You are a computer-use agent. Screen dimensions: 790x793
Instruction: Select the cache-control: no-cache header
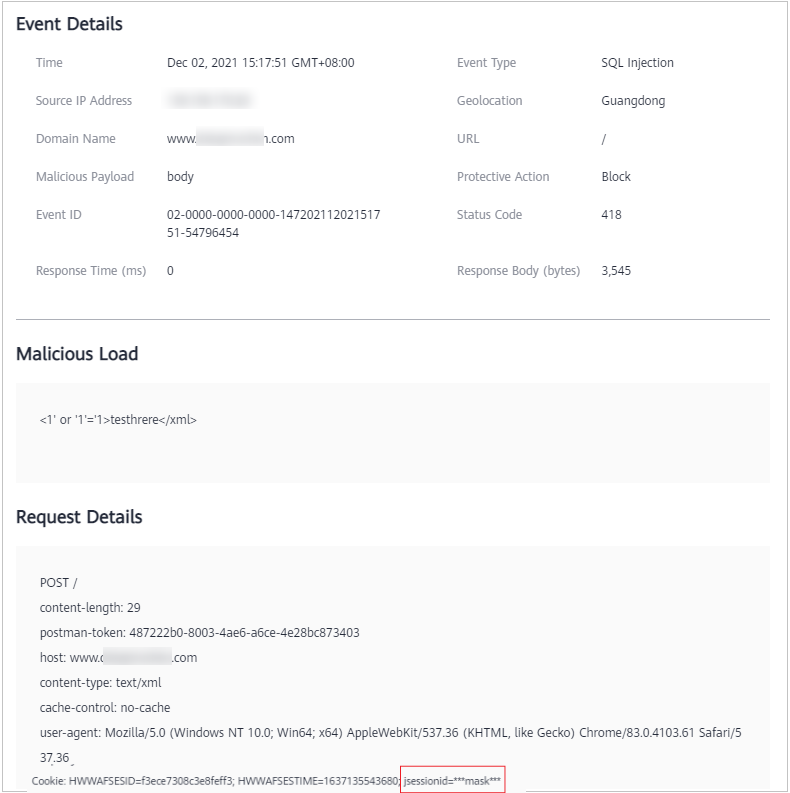point(105,708)
